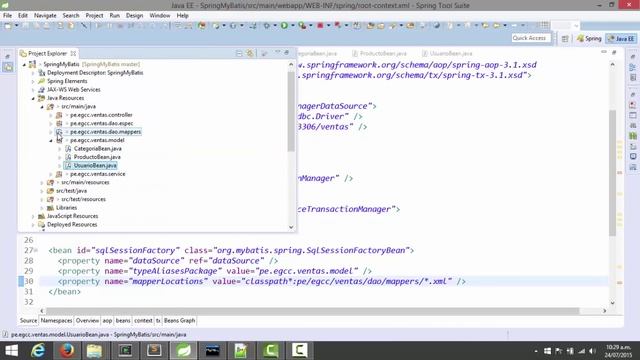
Task: Open the Help menu
Action: (x=182, y=15)
